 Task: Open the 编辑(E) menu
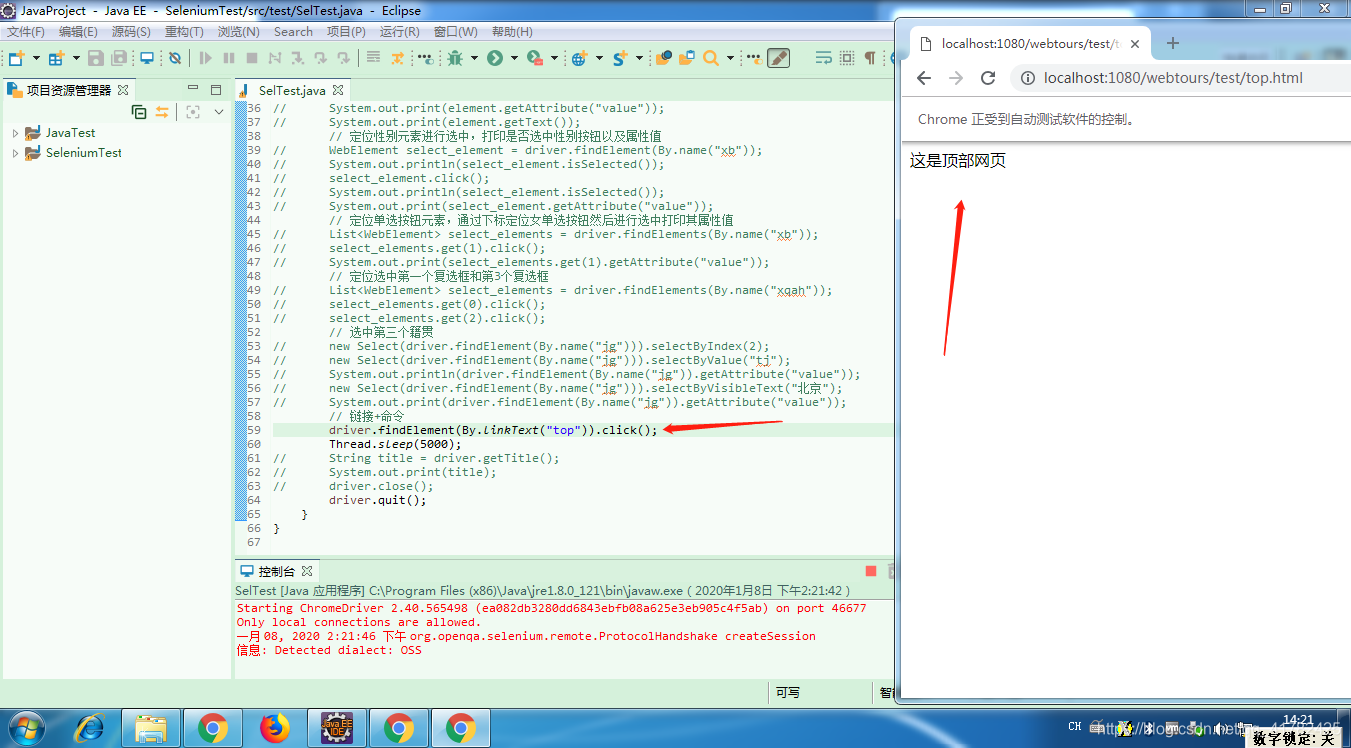tap(78, 32)
